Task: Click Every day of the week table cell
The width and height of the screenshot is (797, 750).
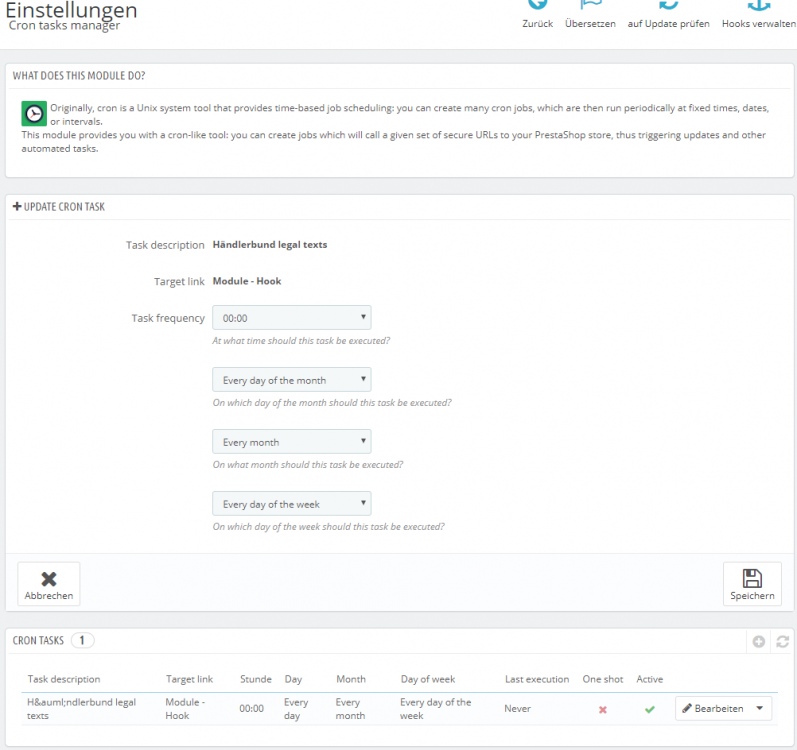Action: pyautogui.click(x=436, y=709)
